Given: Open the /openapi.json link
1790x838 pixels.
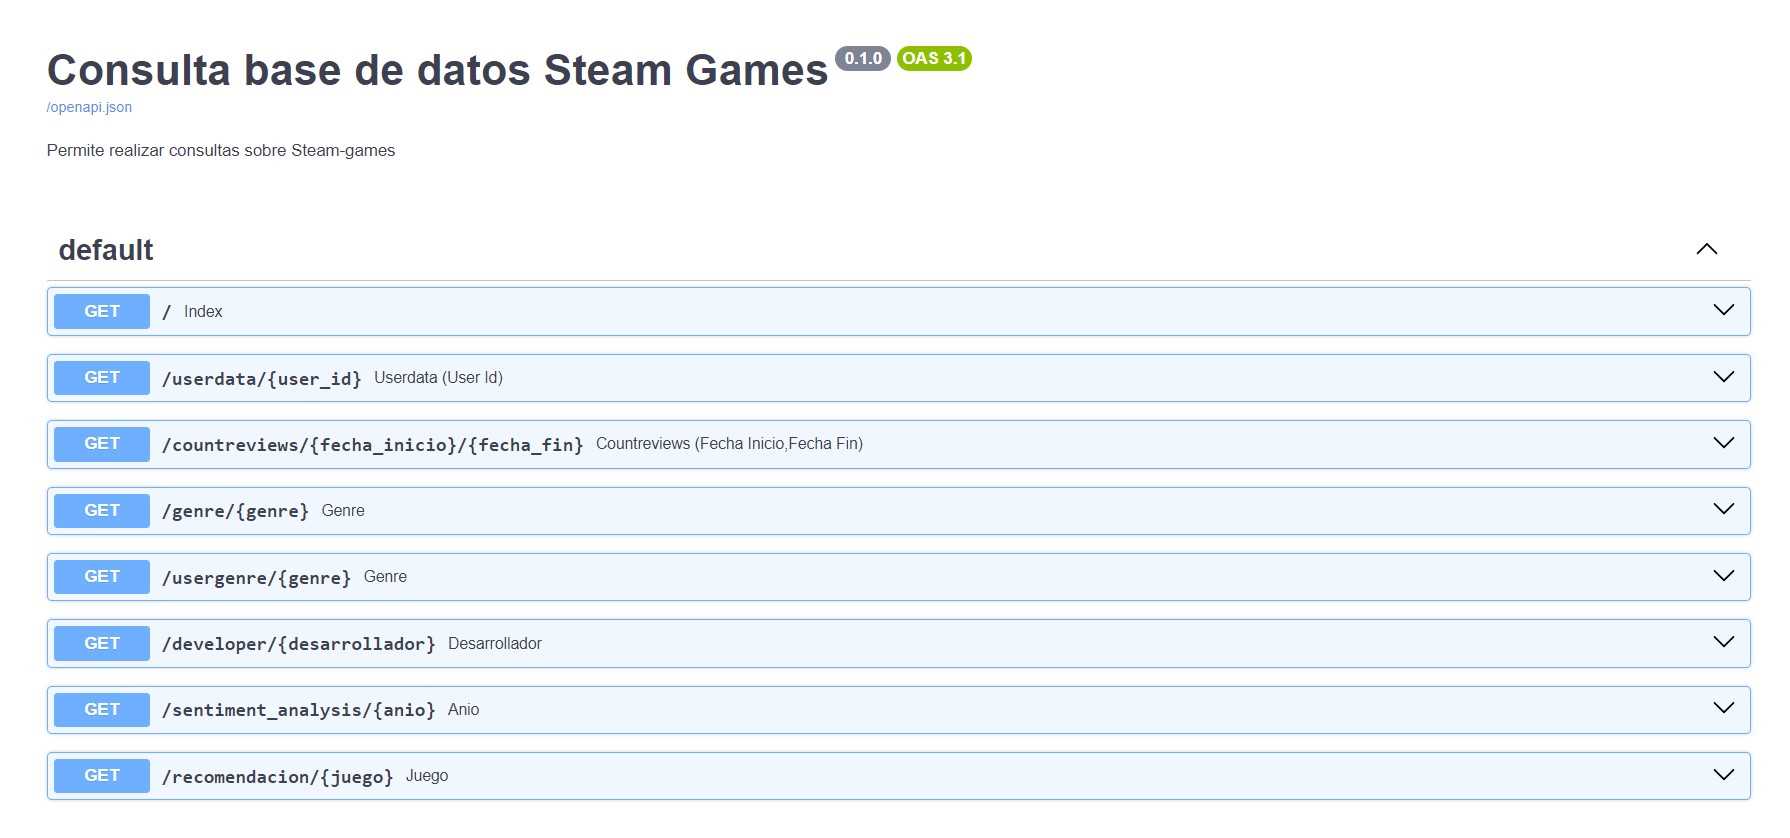Looking at the screenshot, I should [x=89, y=107].
